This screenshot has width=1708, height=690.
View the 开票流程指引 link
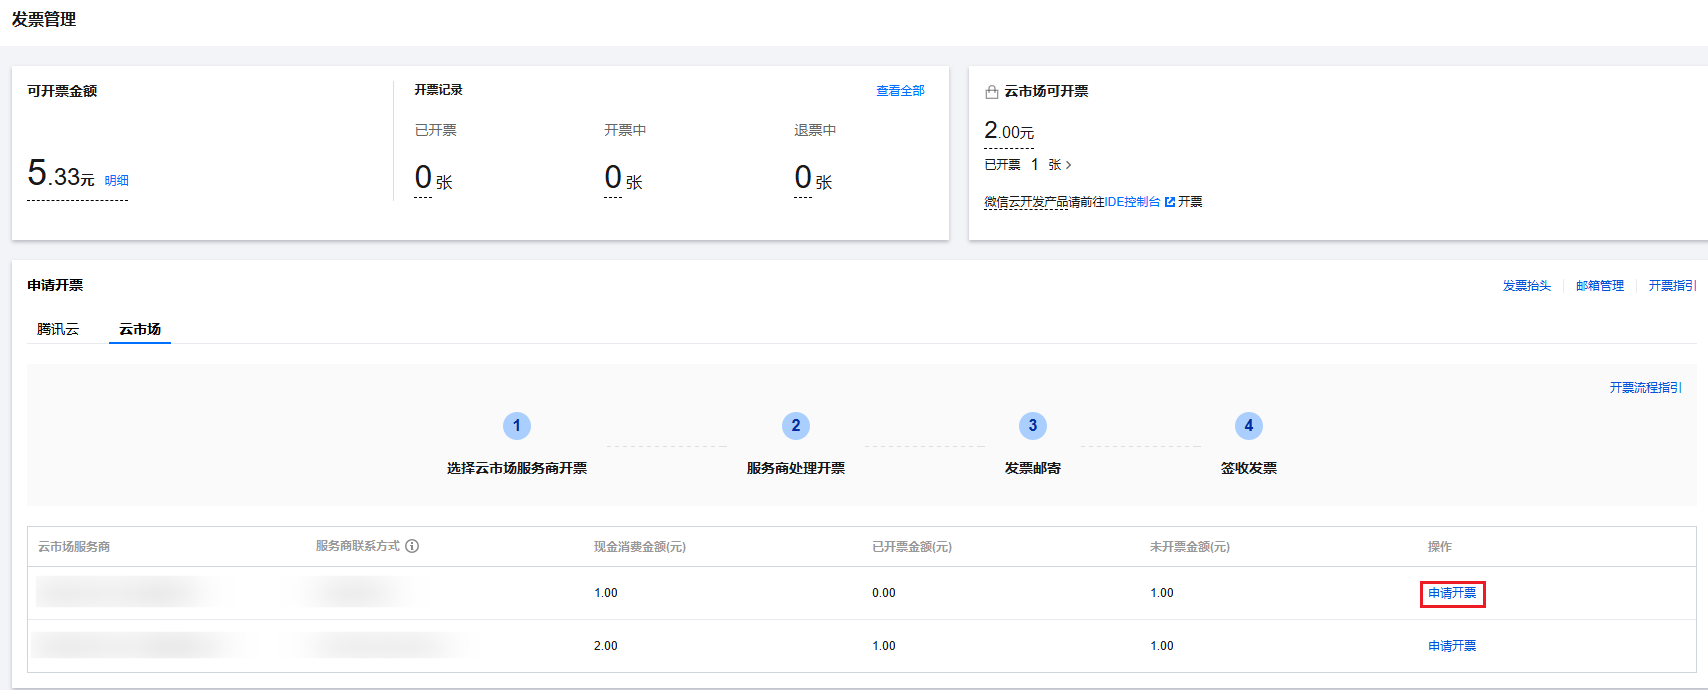[x=1646, y=388]
